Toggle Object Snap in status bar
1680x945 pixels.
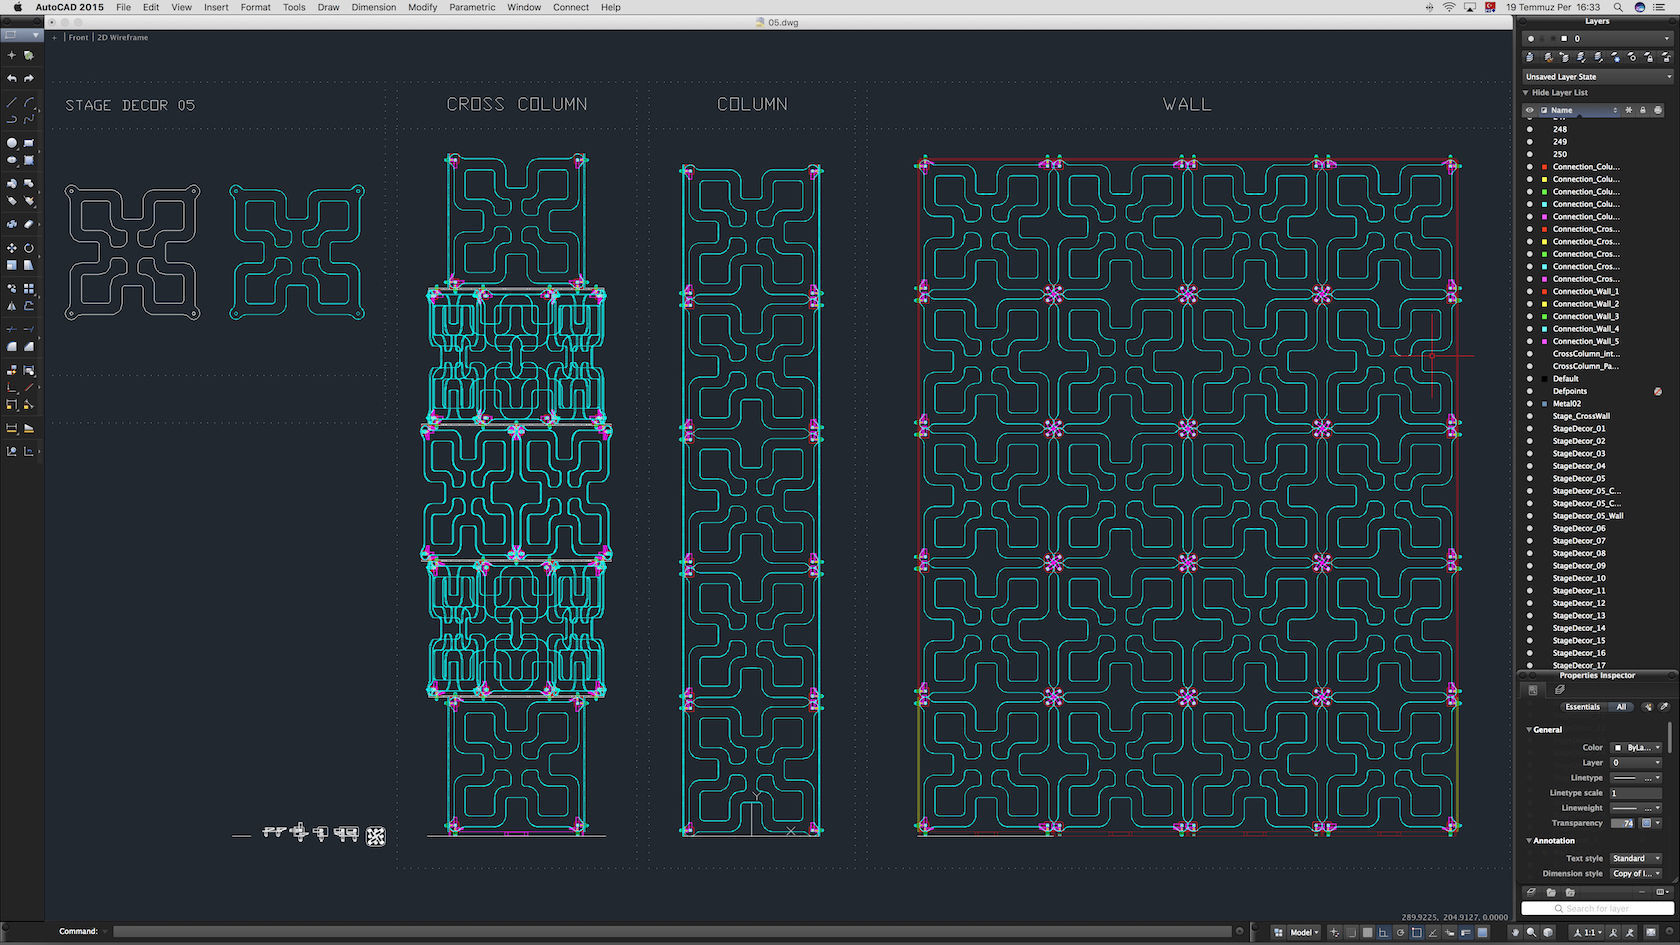(x=1417, y=932)
